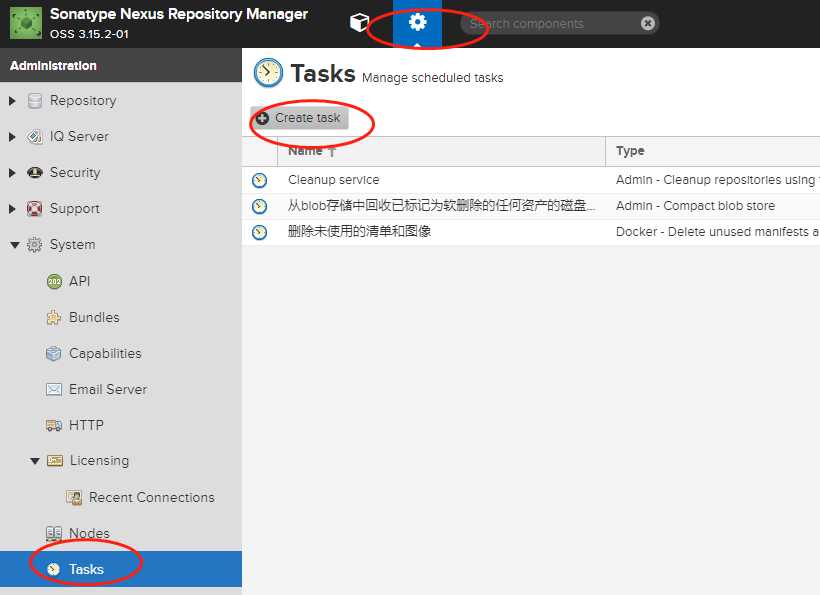Select the Security label in sidebar

pos(75,173)
